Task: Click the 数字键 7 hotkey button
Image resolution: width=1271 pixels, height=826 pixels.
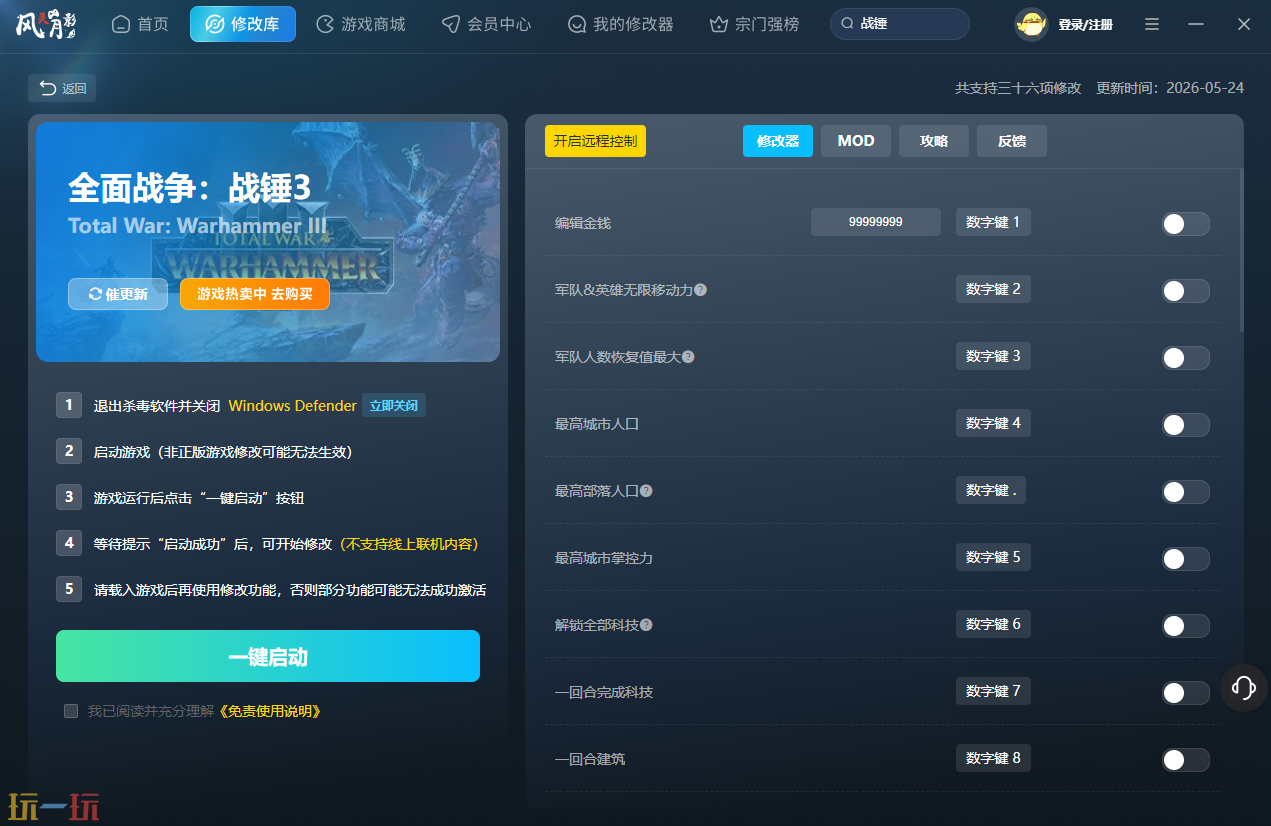Action: [x=993, y=691]
